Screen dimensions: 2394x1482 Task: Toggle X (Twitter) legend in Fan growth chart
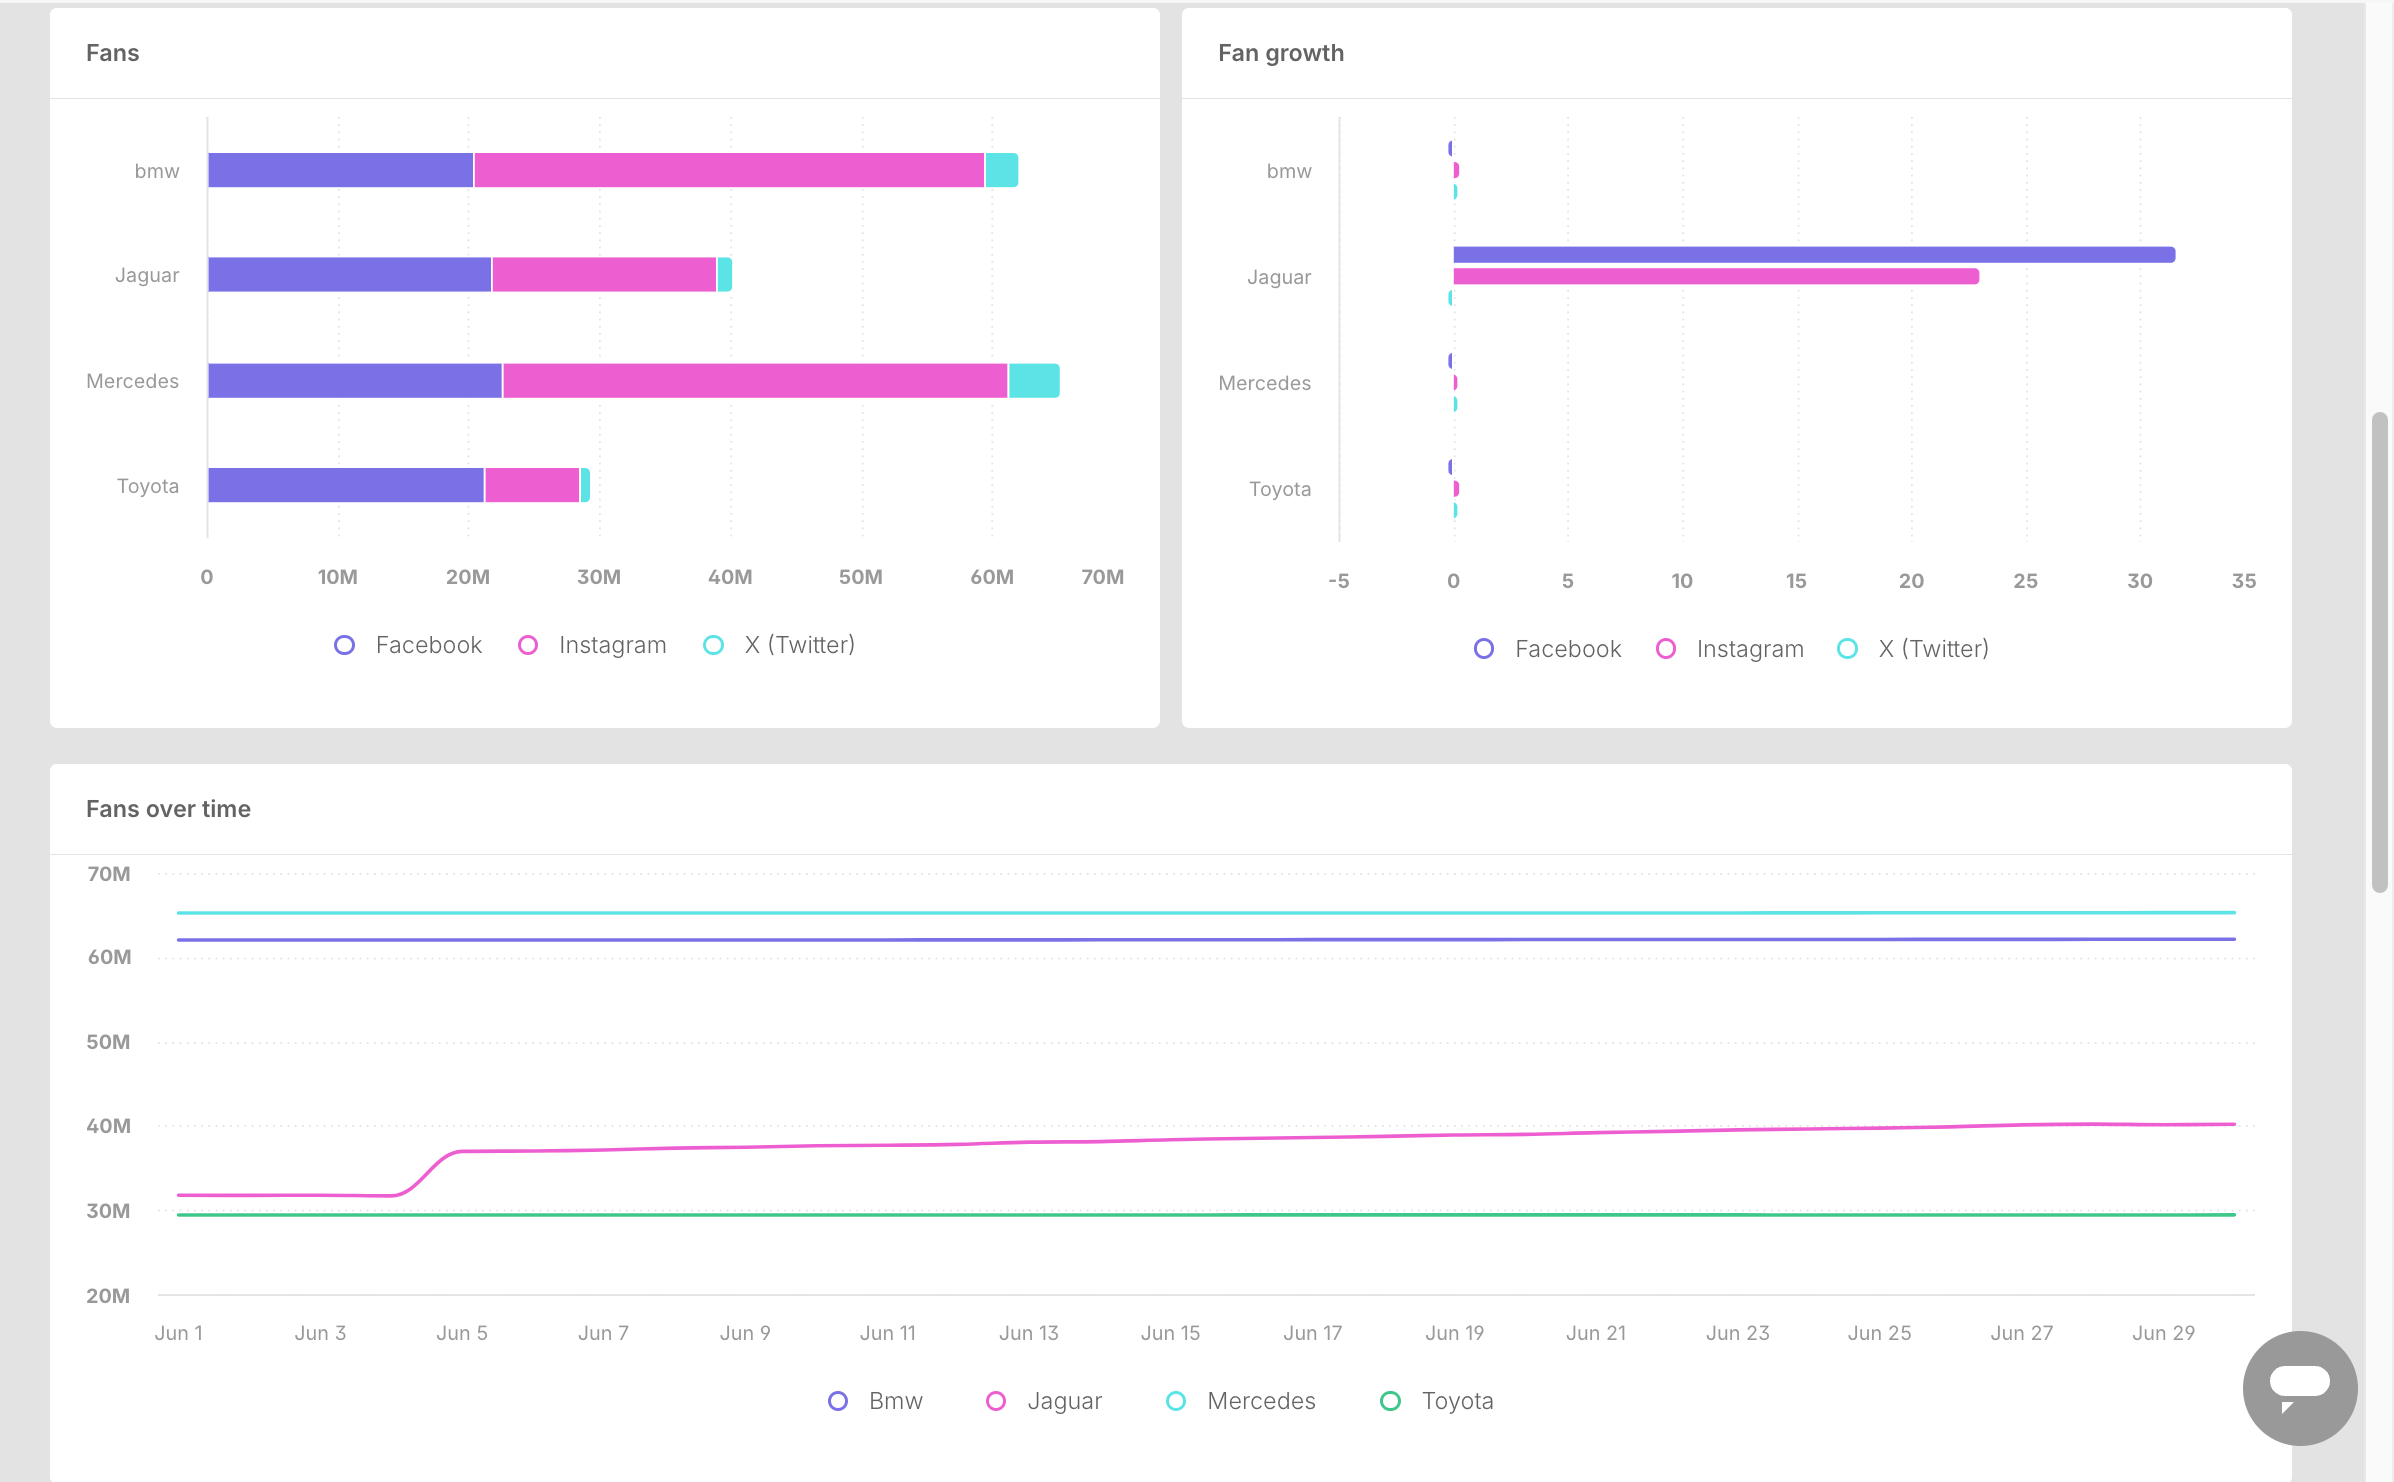[1913, 649]
